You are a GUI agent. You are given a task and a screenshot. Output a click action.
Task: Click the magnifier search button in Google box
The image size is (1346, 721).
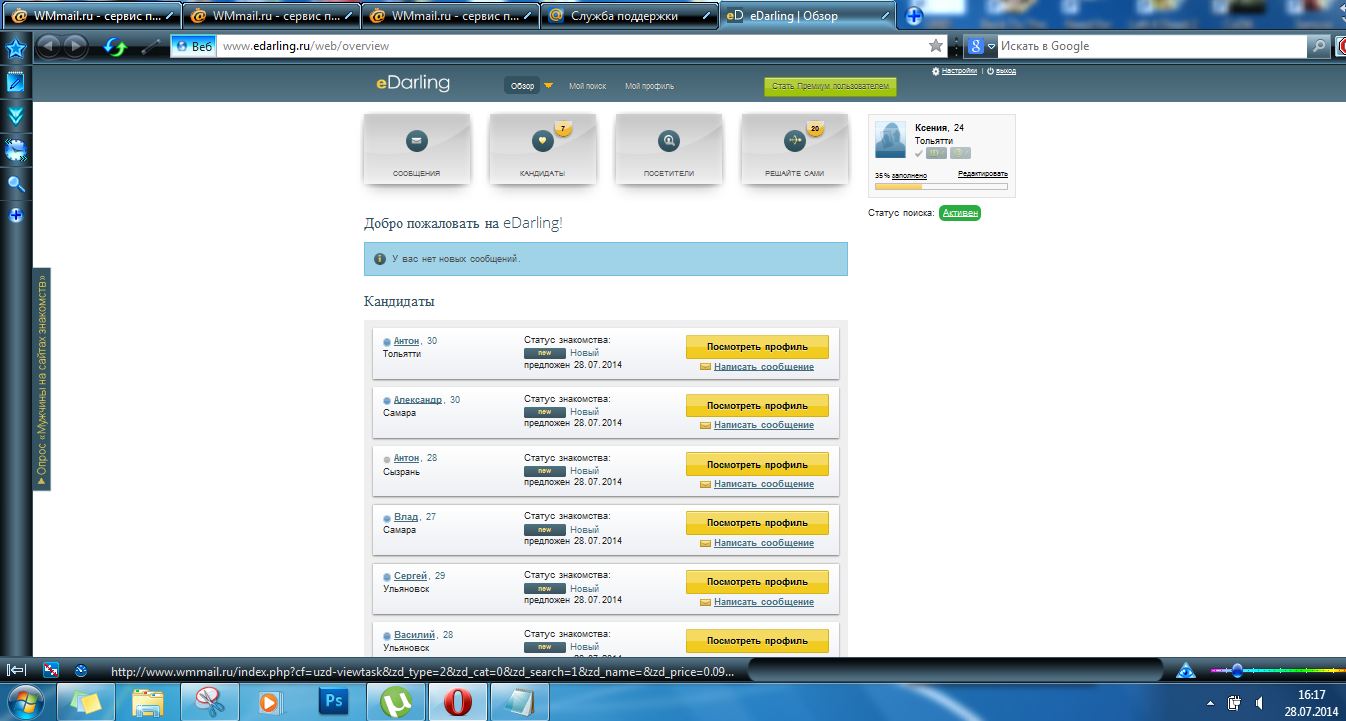pyautogui.click(x=1320, y=46)
